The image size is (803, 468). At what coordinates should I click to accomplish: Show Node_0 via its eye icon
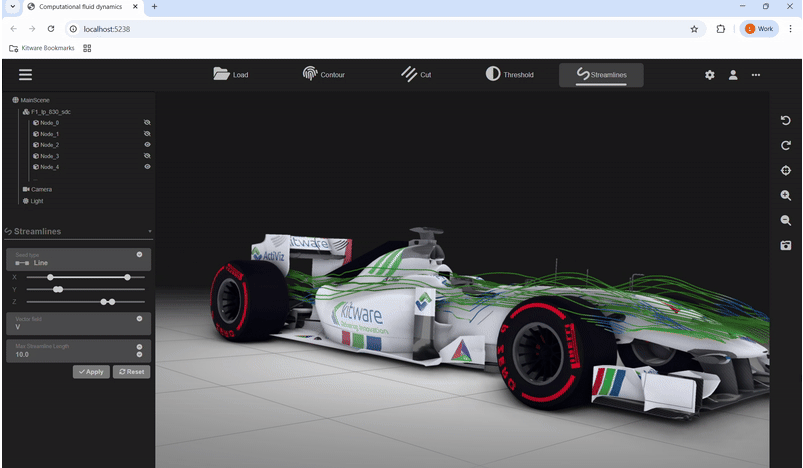147,123
